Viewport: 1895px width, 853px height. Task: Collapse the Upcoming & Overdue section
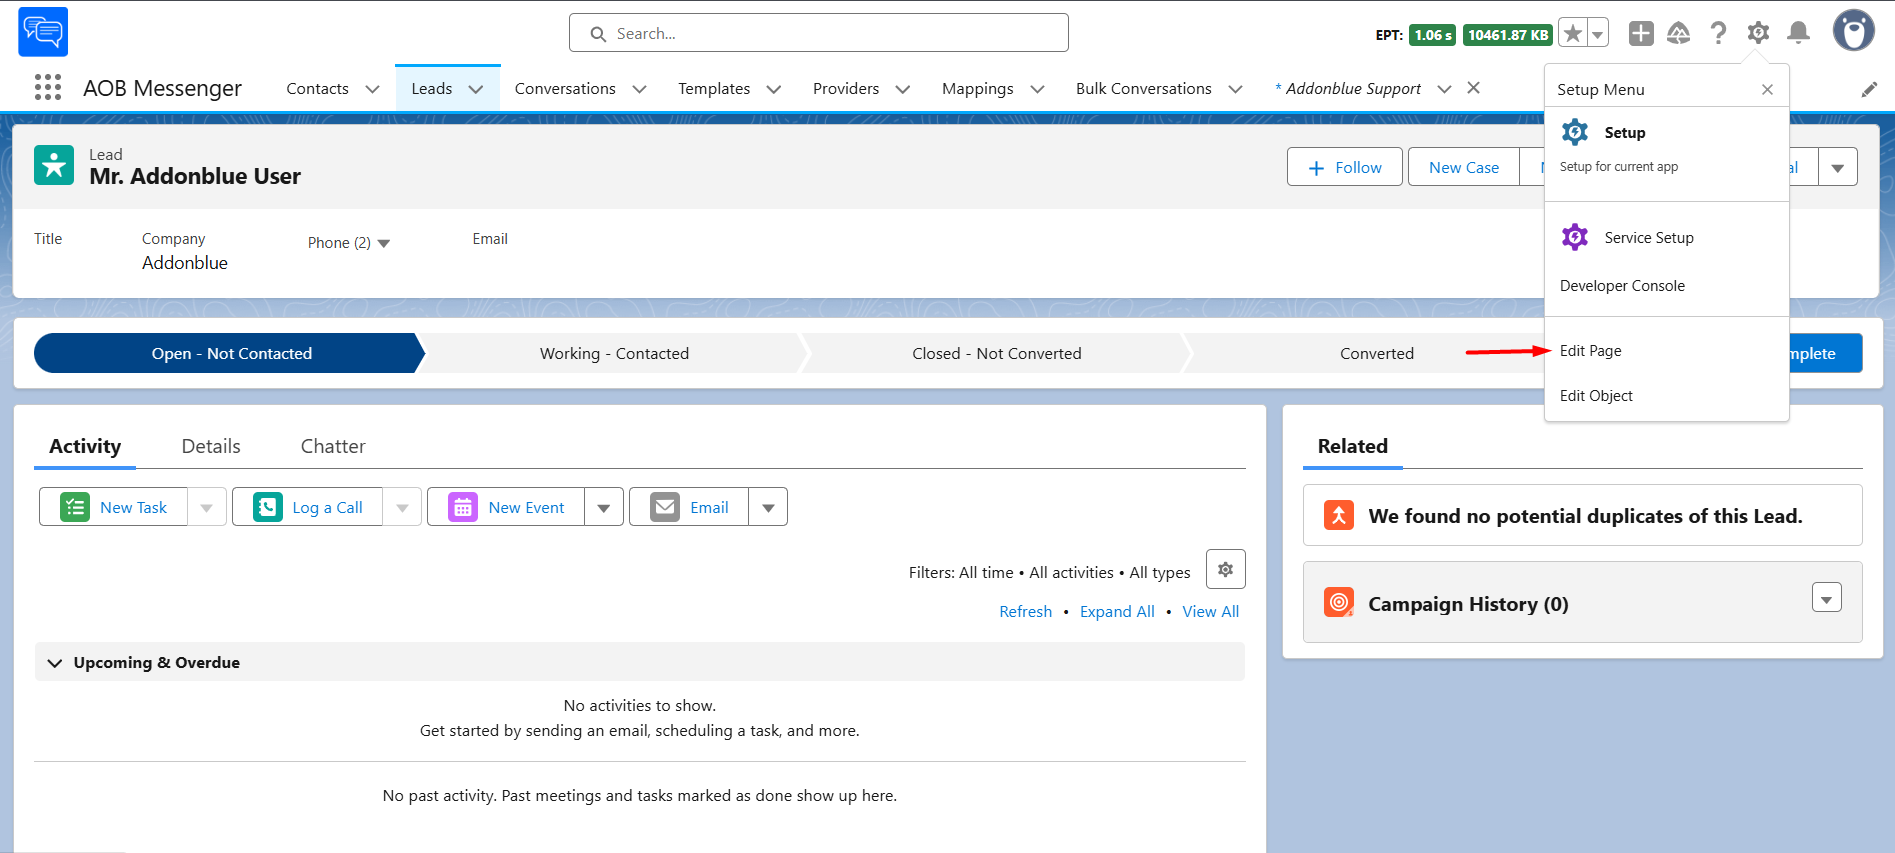(x=55, y=663)
